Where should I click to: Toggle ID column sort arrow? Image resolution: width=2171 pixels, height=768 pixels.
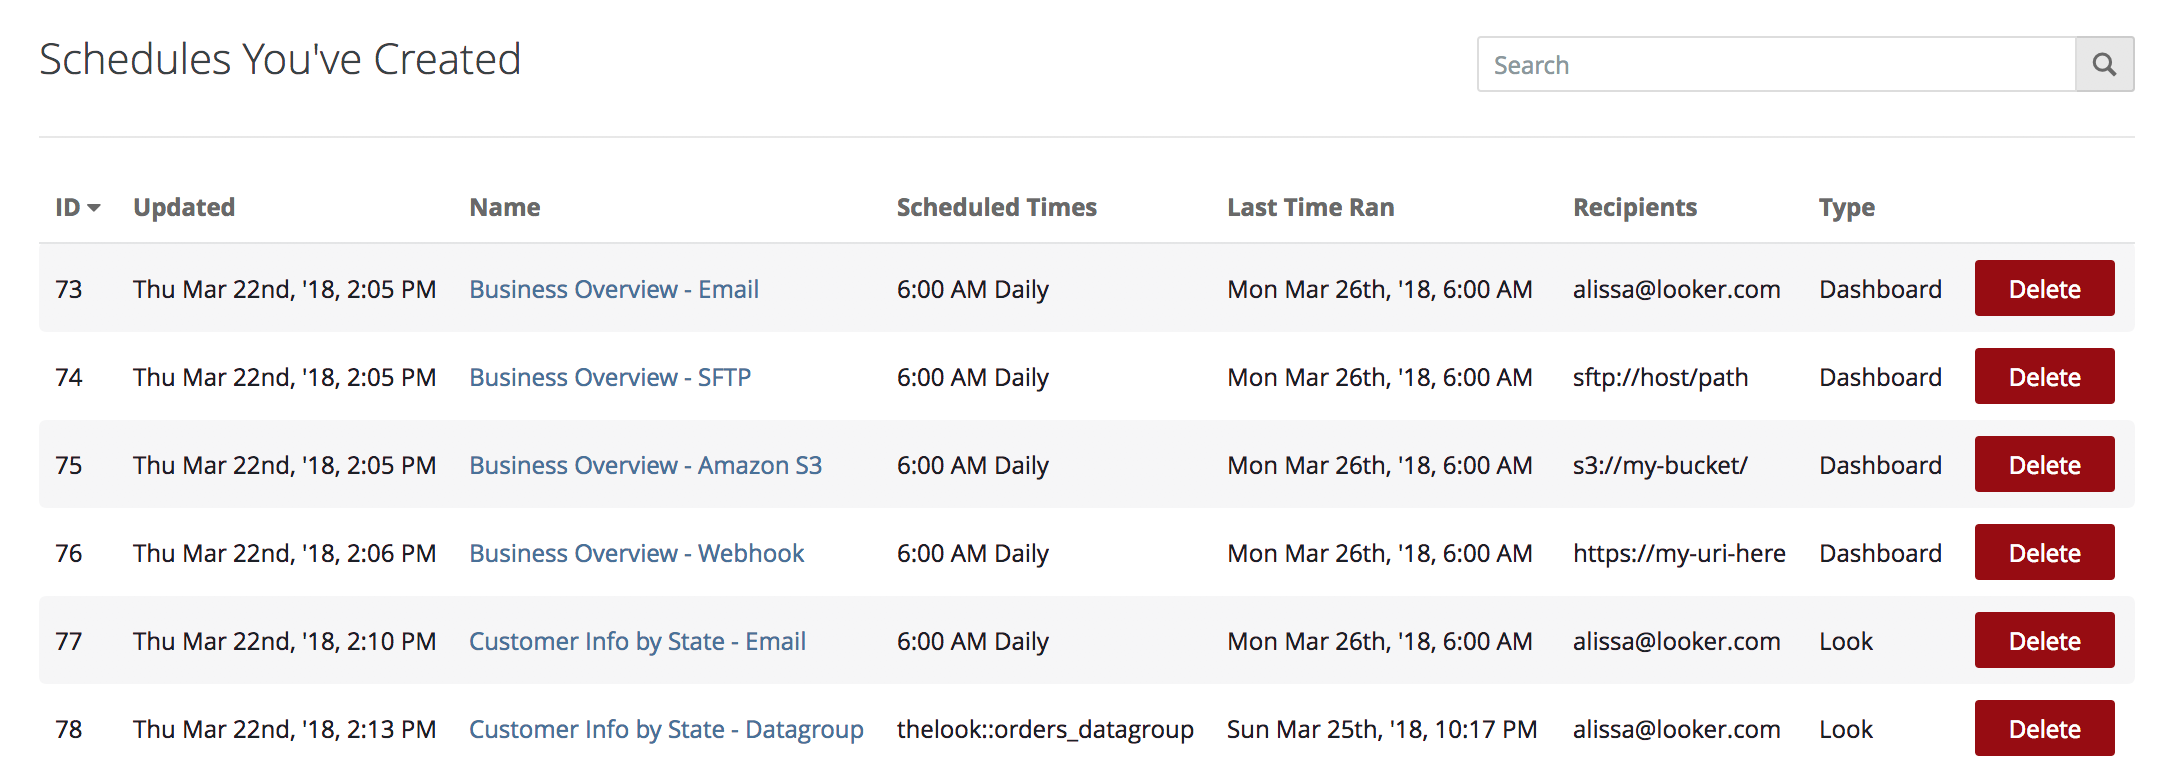[x=93, y=208]
